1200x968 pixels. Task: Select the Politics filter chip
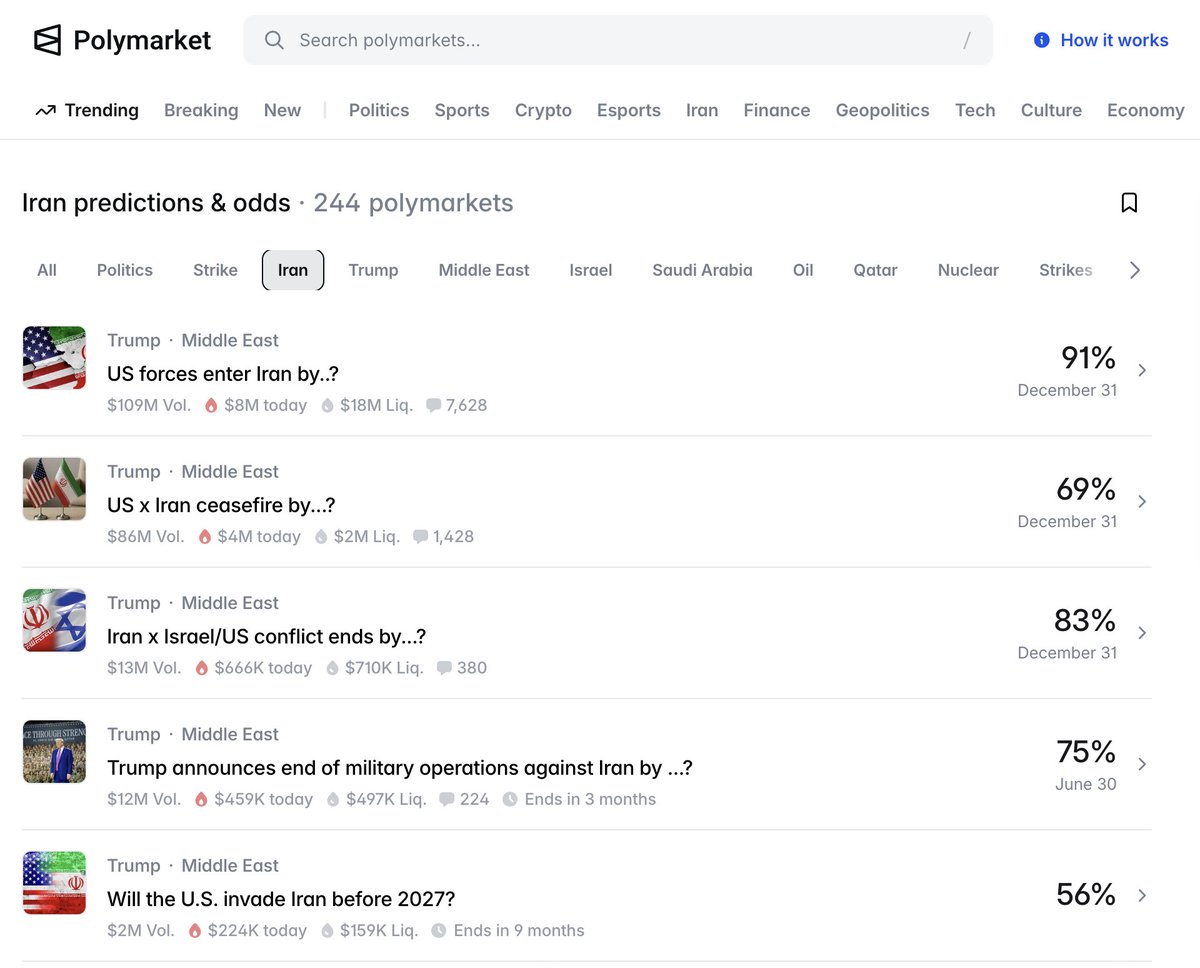(125, 270)
